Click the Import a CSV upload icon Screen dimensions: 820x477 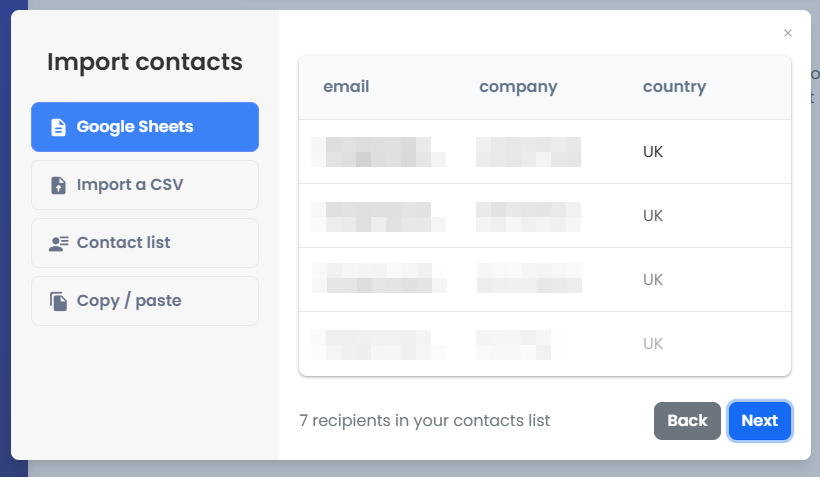point(58,185)
